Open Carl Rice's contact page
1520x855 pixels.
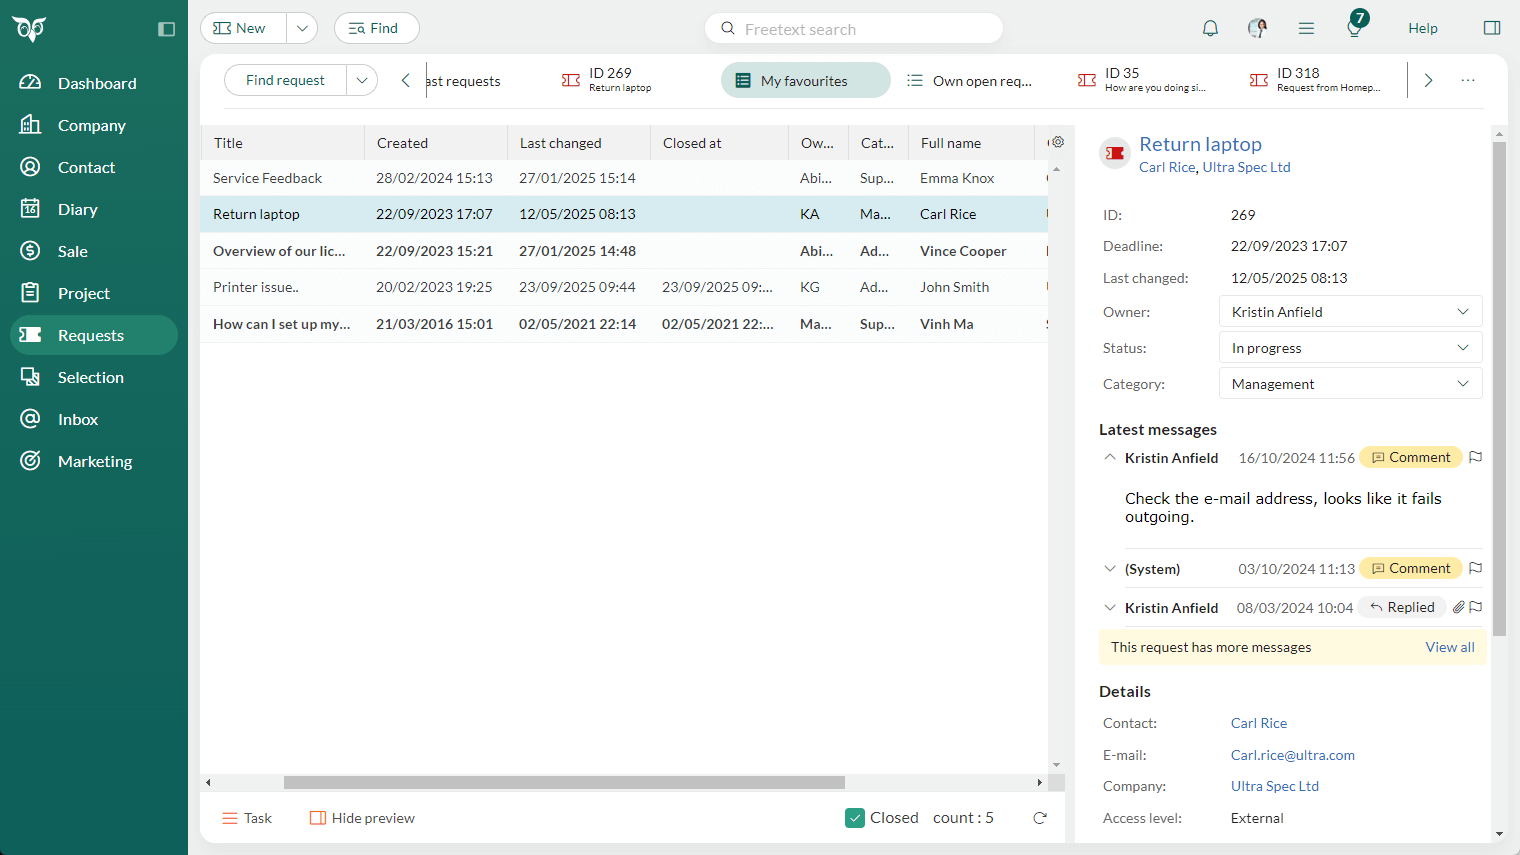click(1258, 722)
